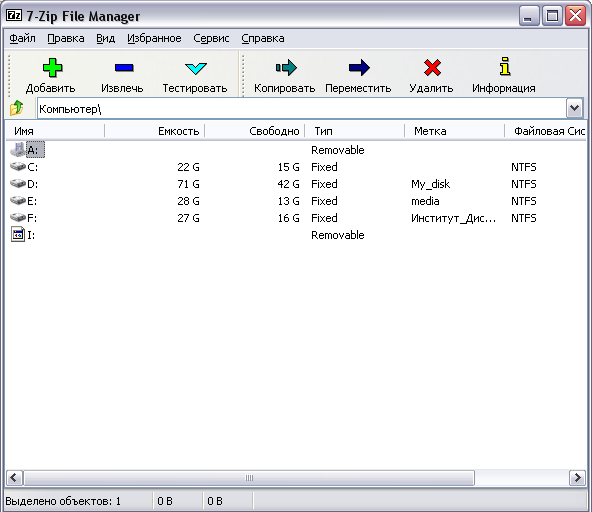Open the Файл menu
The width and height of the screenshot is (592, 512).
pos(22,38)
